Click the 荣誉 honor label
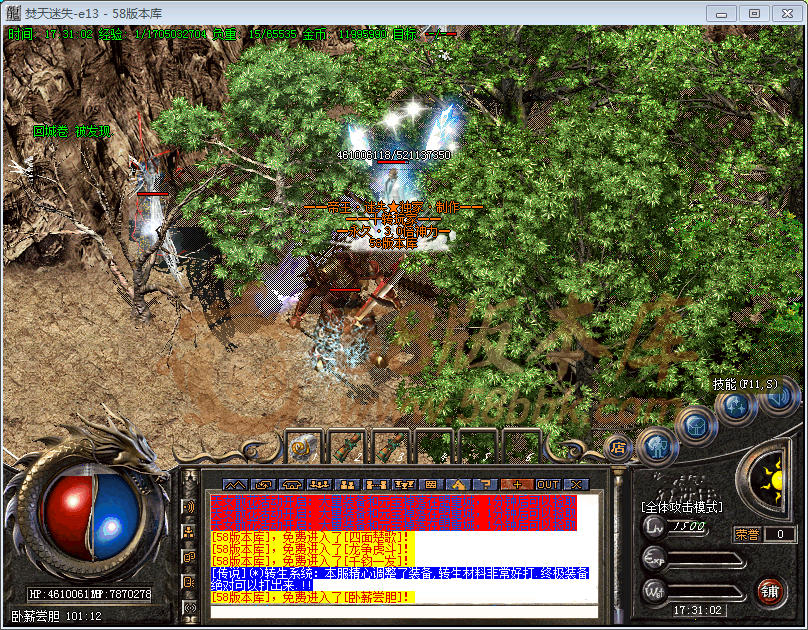This screenshot has height=630, width=808. tap(747, 534)
